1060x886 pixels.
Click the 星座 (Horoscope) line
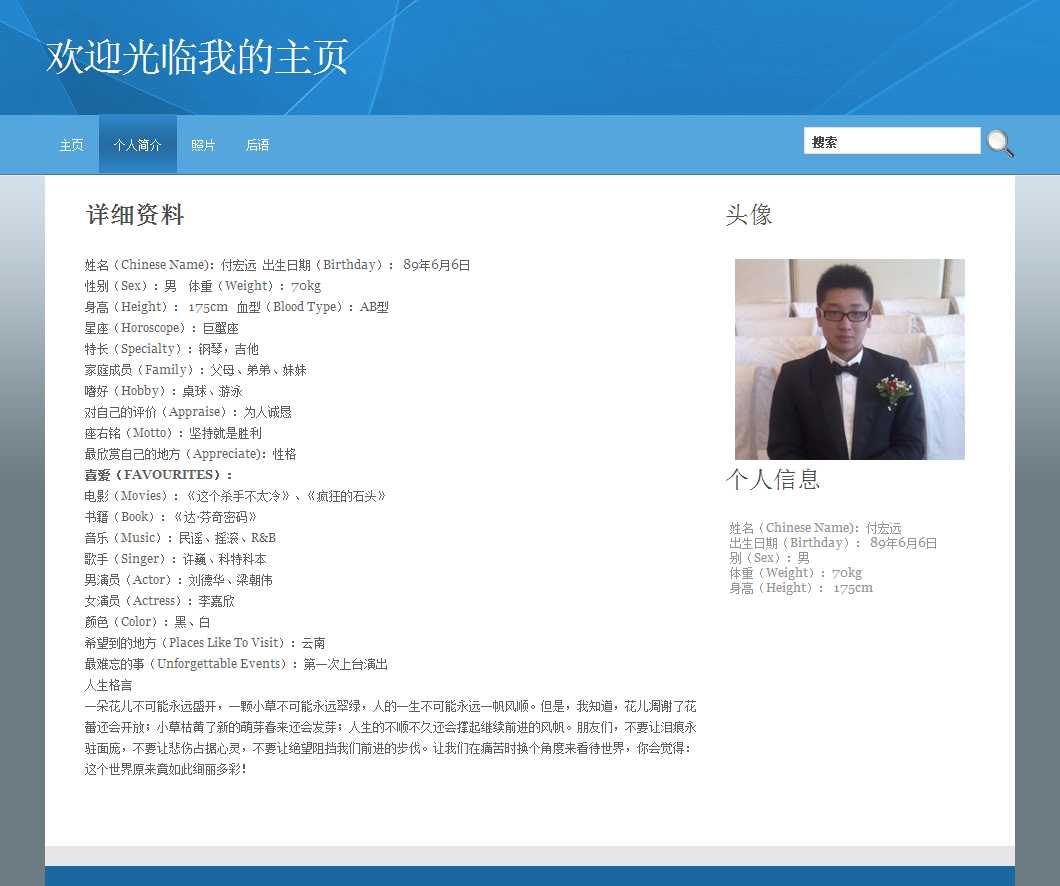point(161,328)
